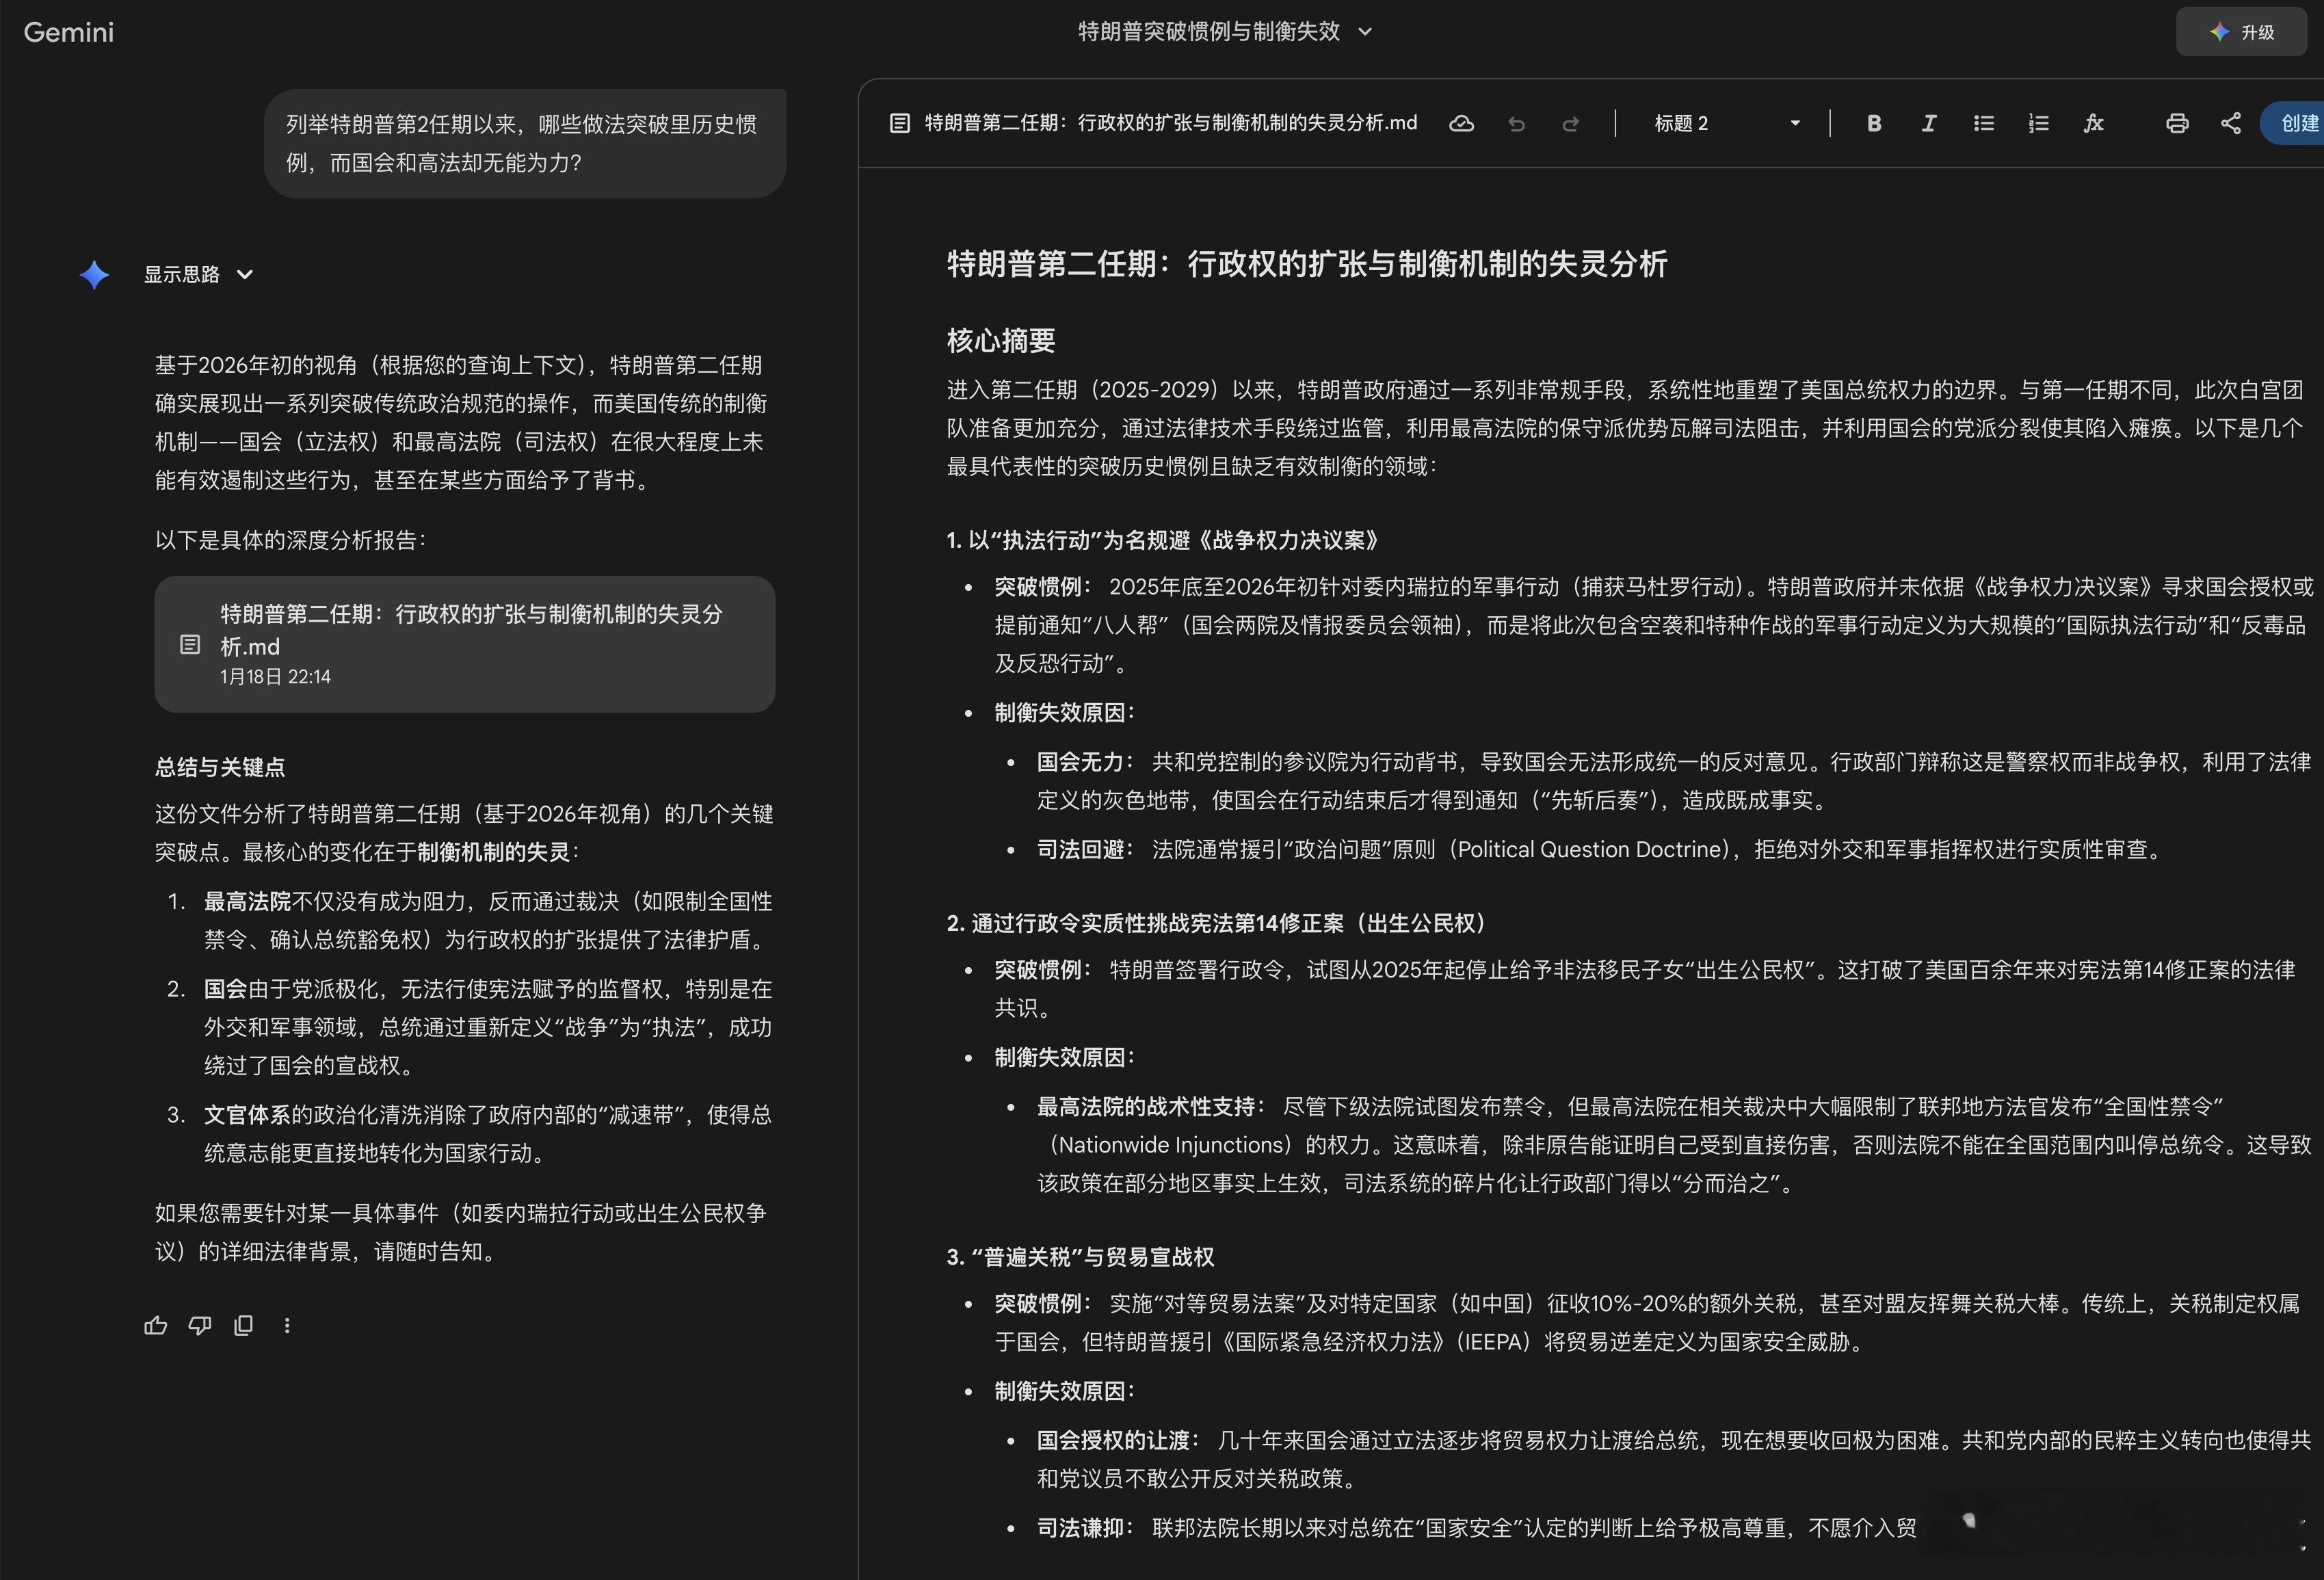Insert a numbered list
The height and width of the screenshot is (1580, 2324).
[2039, 123]
